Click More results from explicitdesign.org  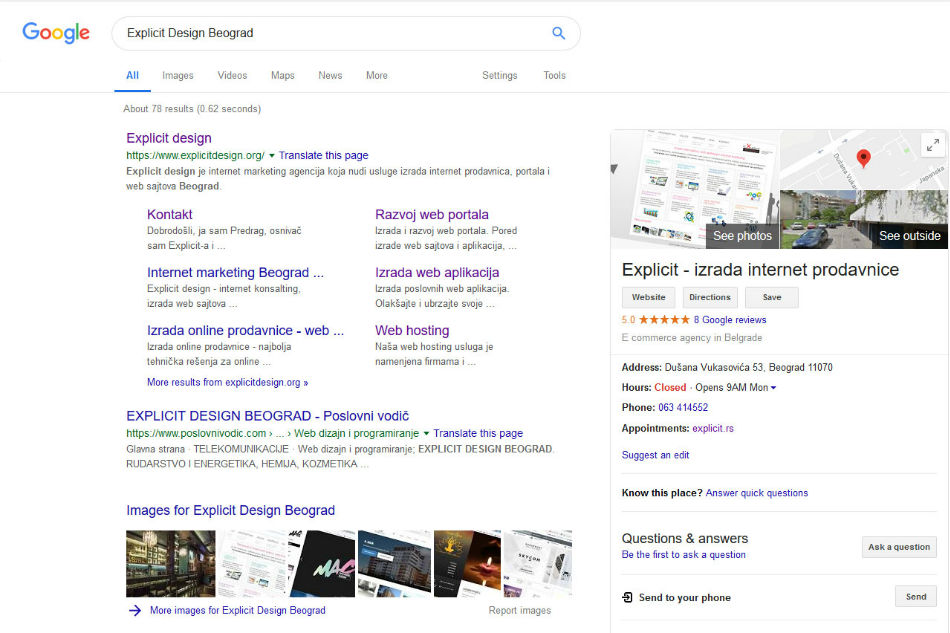227,382
